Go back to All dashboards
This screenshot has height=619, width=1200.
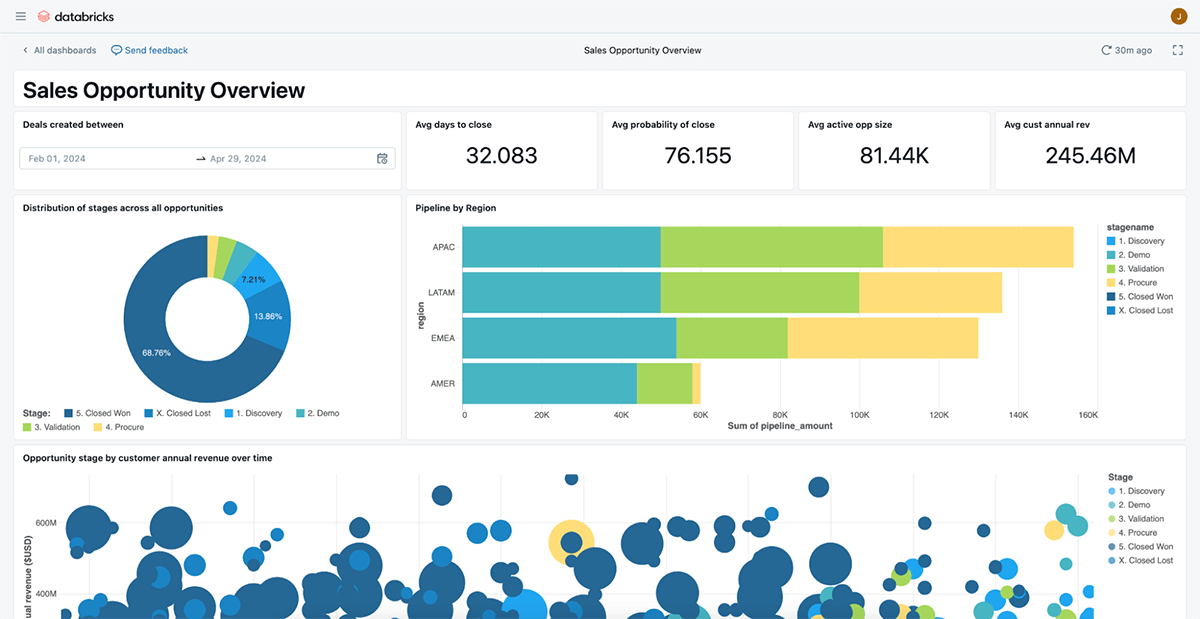coord(65,50)
